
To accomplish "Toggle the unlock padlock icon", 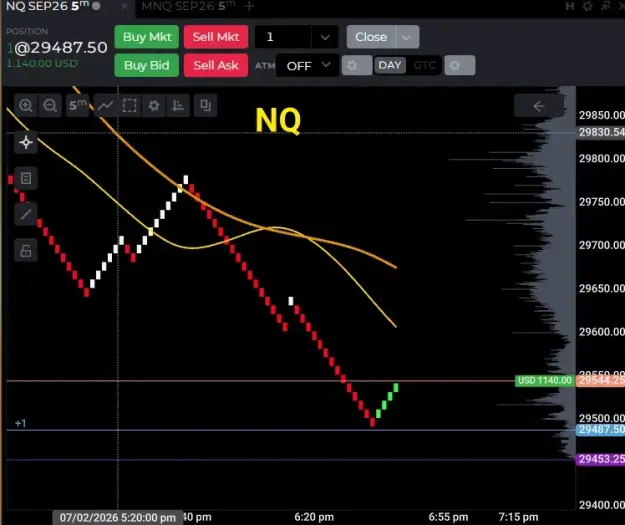I will point(26,250).
